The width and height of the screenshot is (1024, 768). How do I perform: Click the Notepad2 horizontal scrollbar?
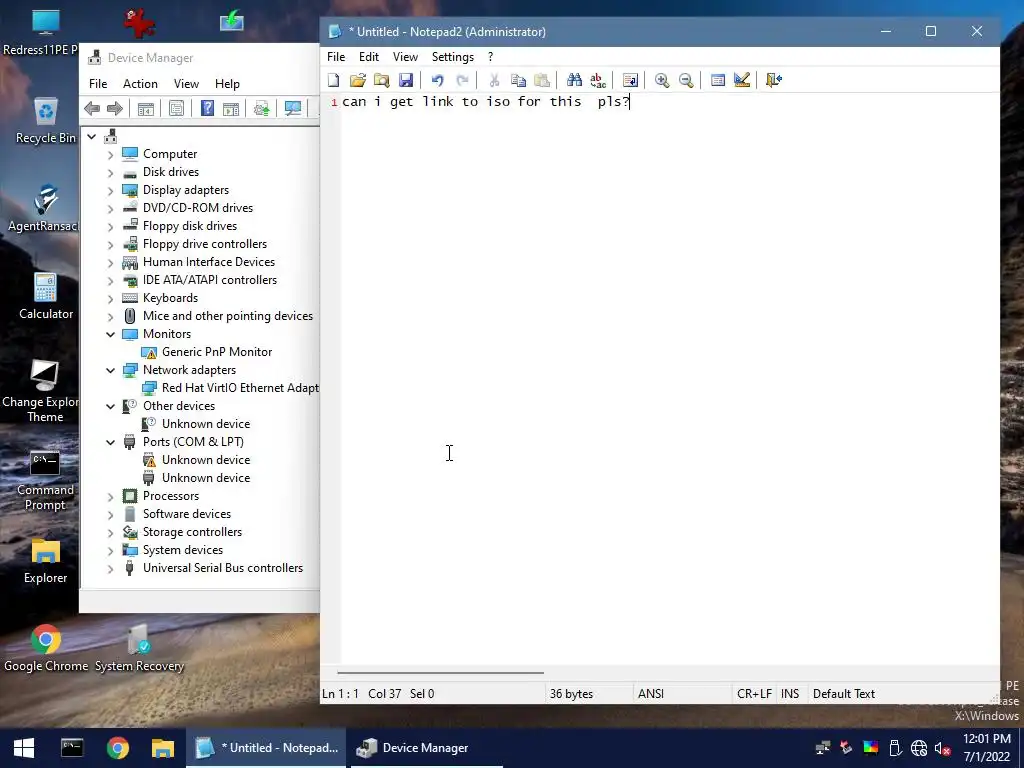click(x=441, y=672)
